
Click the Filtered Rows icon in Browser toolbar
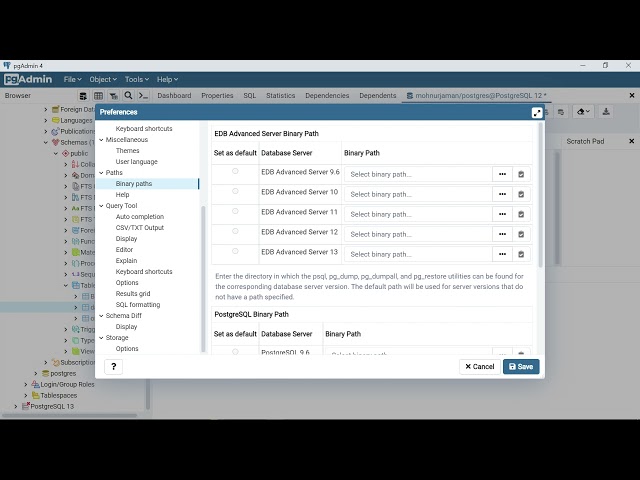point(113,96)
